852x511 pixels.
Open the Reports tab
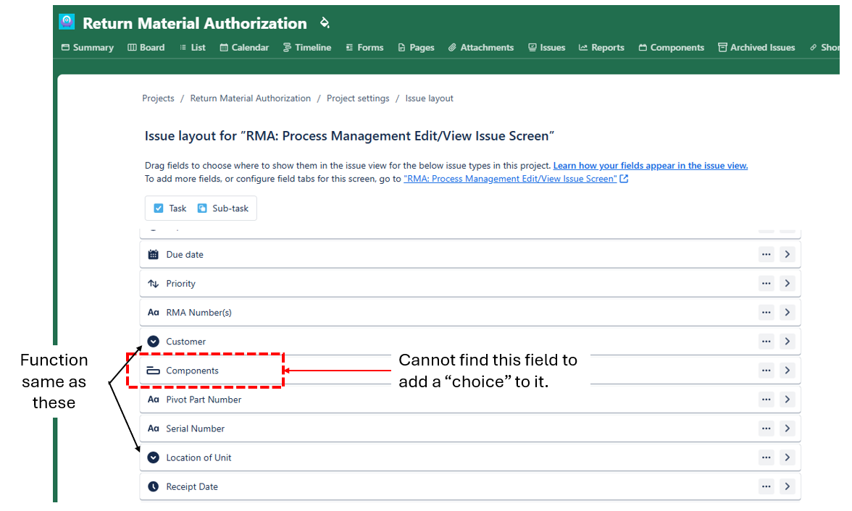602,48
